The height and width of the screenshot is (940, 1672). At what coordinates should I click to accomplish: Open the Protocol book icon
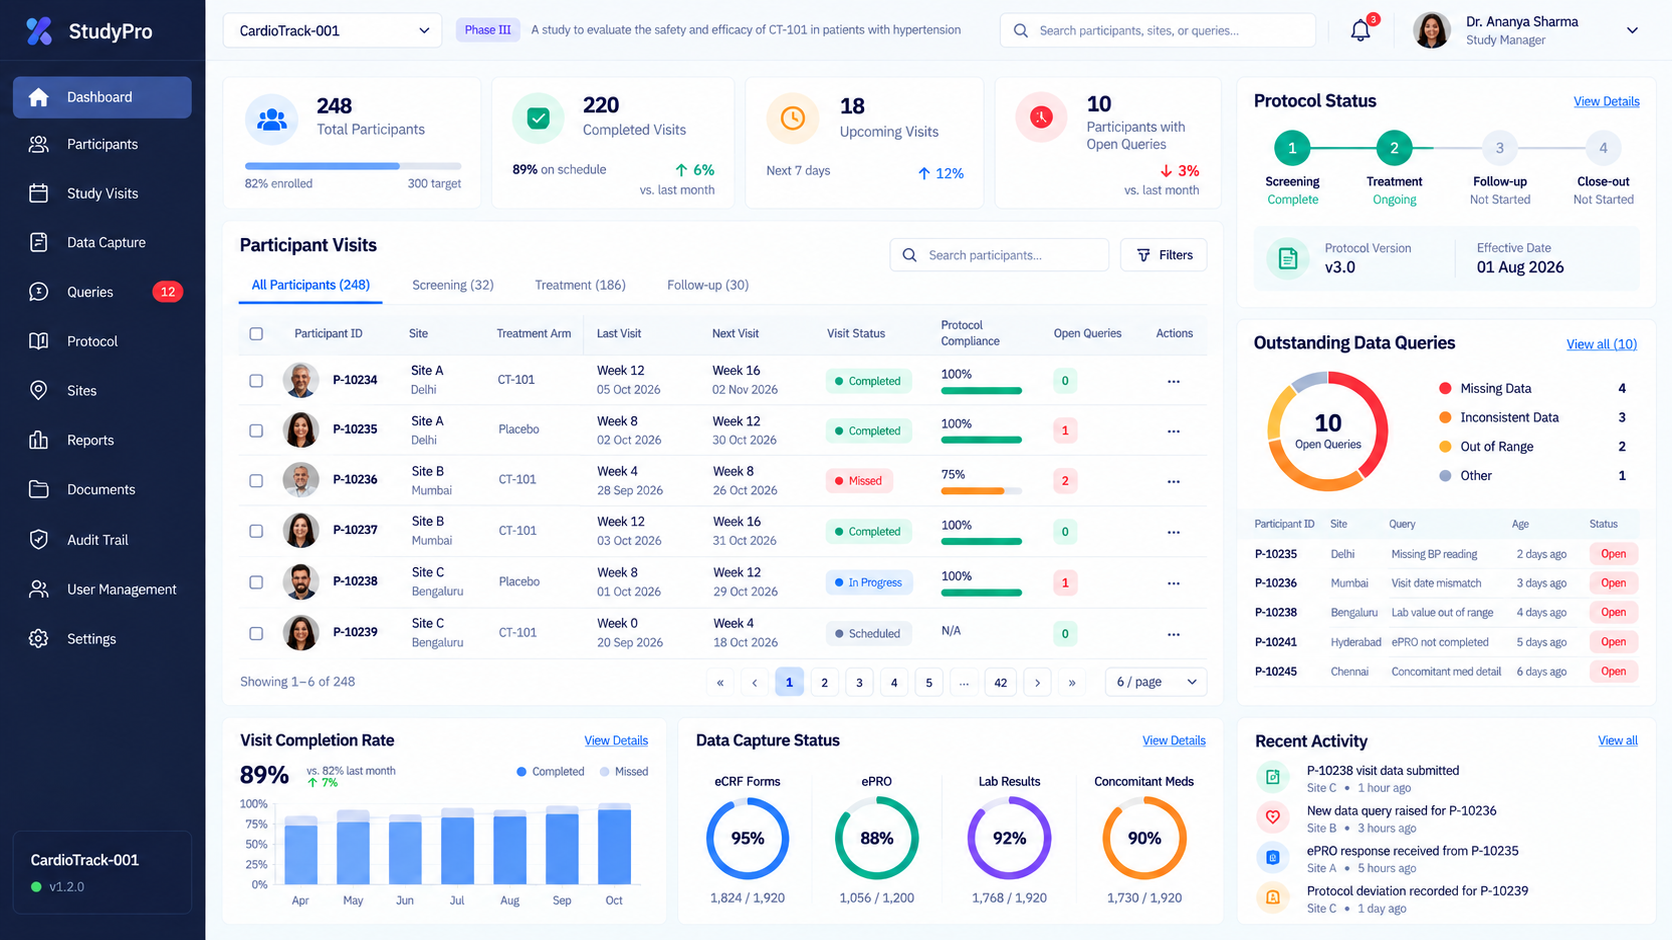point(39,341)
